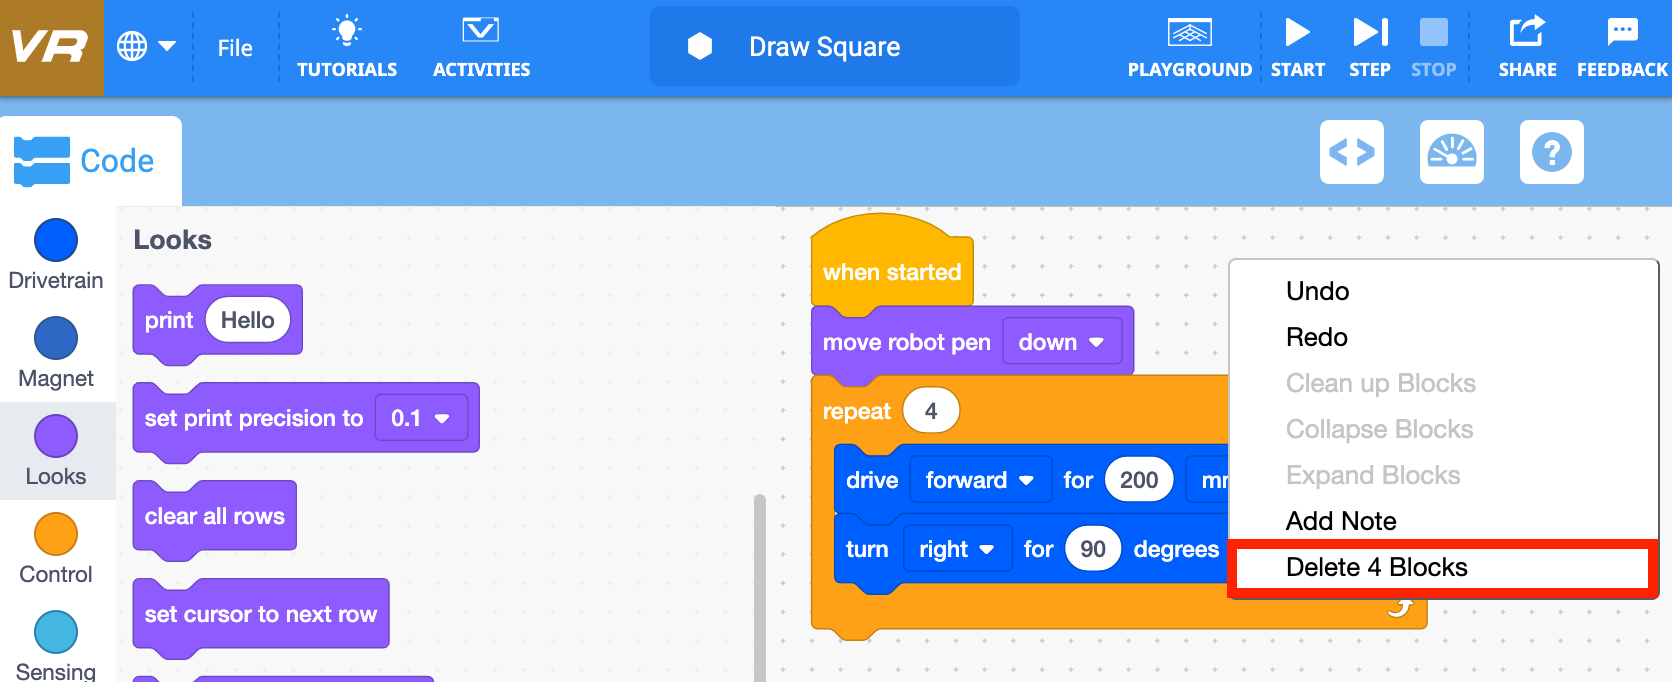Click the Step button
Image resolution: width=1672 pixels, height=682 pixels.
(x=1369, y=47)
